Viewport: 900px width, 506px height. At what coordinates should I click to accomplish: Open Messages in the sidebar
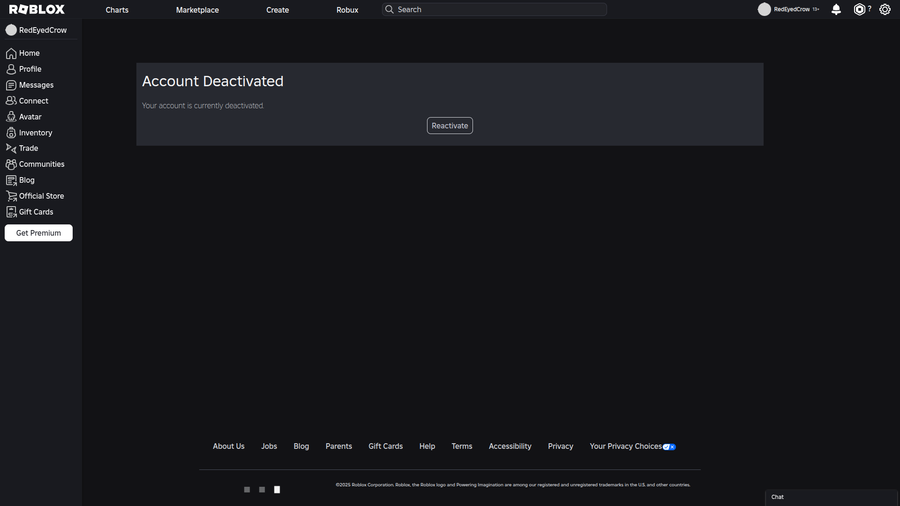point(30,85)
